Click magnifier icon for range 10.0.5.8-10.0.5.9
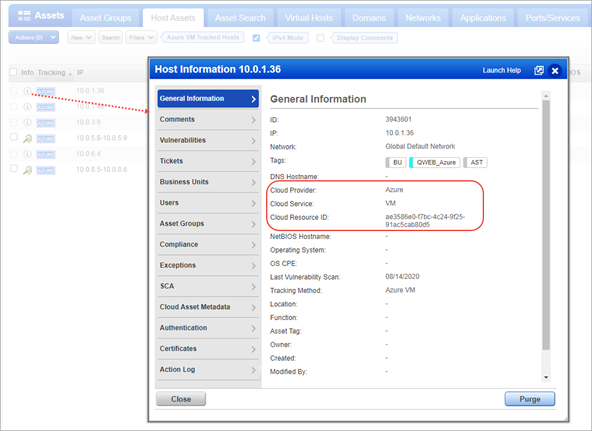 (27, 139)
